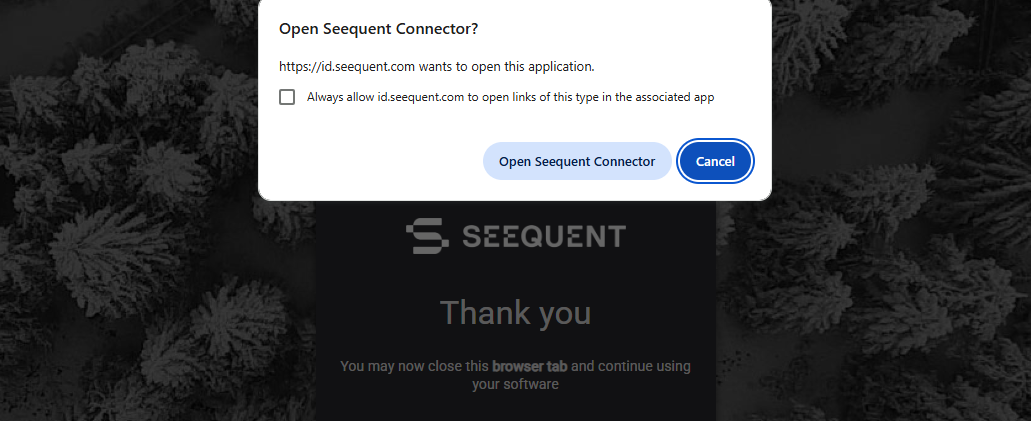Click the Open Seequent Connector button
1031x421 pixels.
point(577,161)
